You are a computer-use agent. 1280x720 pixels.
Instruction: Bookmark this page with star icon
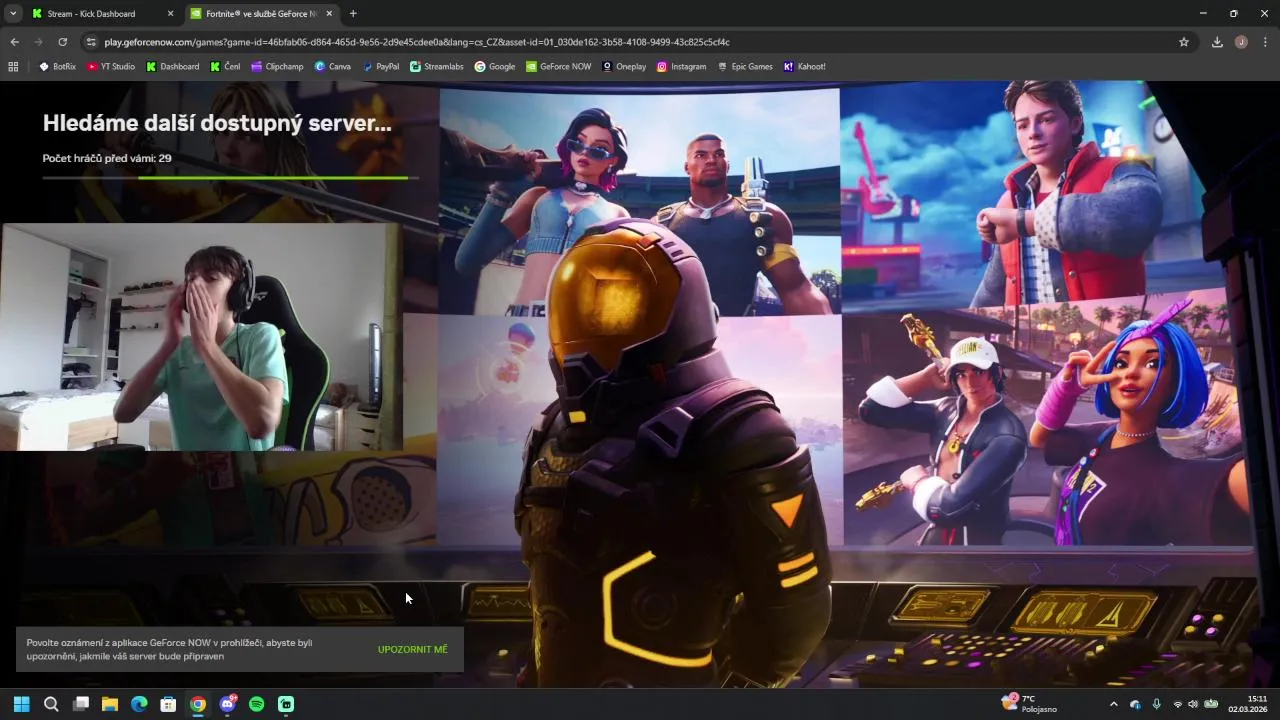click(x=1184, y=42)
